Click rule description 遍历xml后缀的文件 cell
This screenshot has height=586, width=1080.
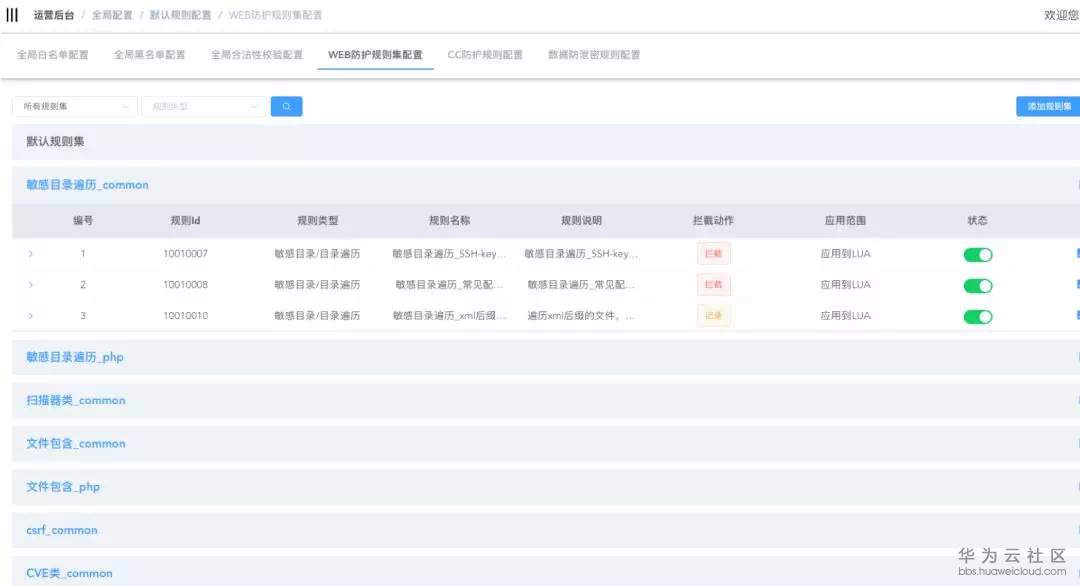(581, 316)
